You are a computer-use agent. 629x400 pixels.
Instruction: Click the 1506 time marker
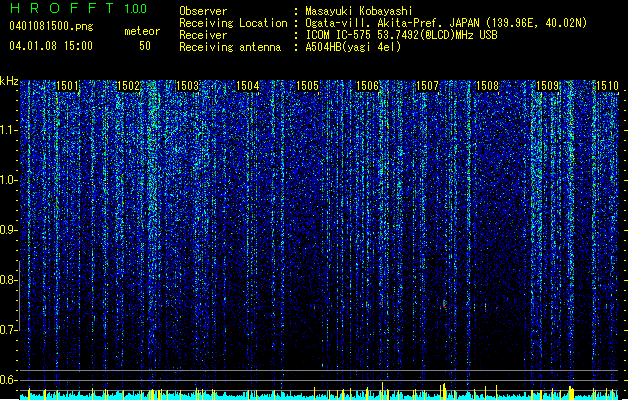tap(367, 86)
